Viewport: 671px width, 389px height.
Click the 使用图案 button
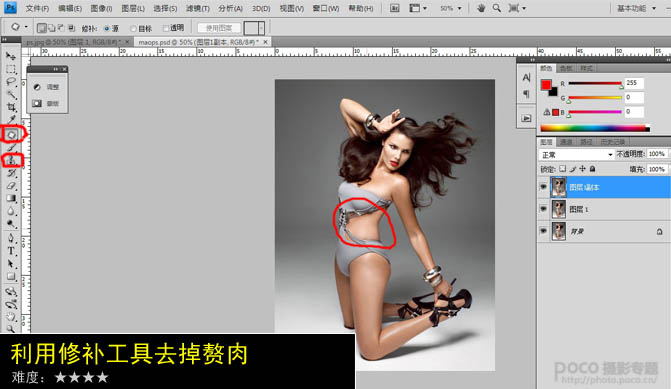point(219,28)
